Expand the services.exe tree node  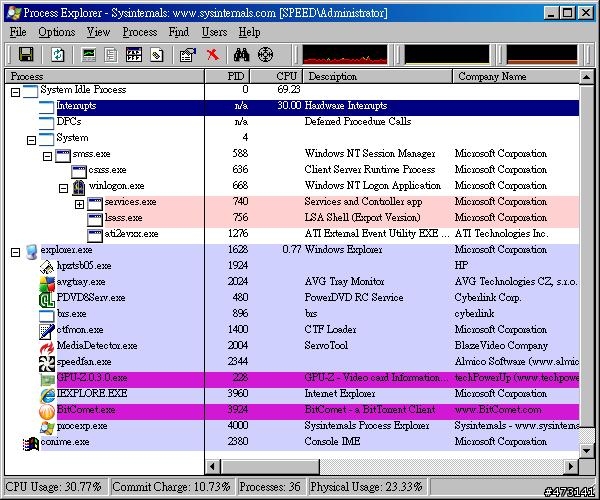click(x=79, y=202)
